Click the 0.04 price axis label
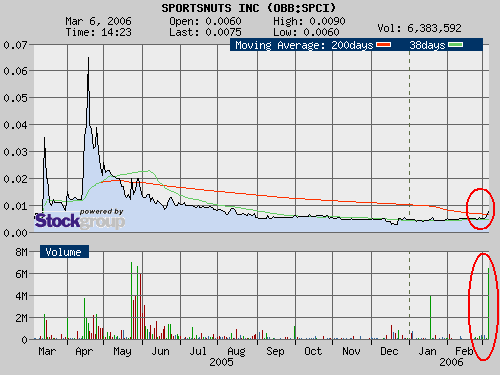500x375 pixels. pos(15,125)
